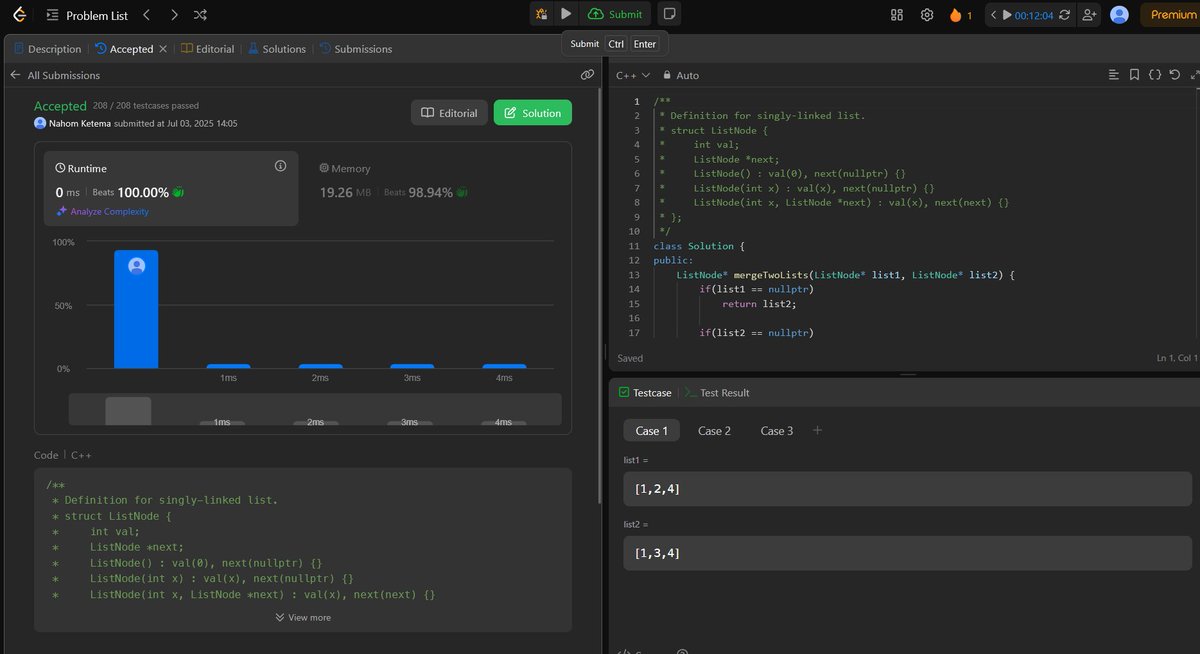View the streak flame counter

pyautogui.click(x=960, y=15)
